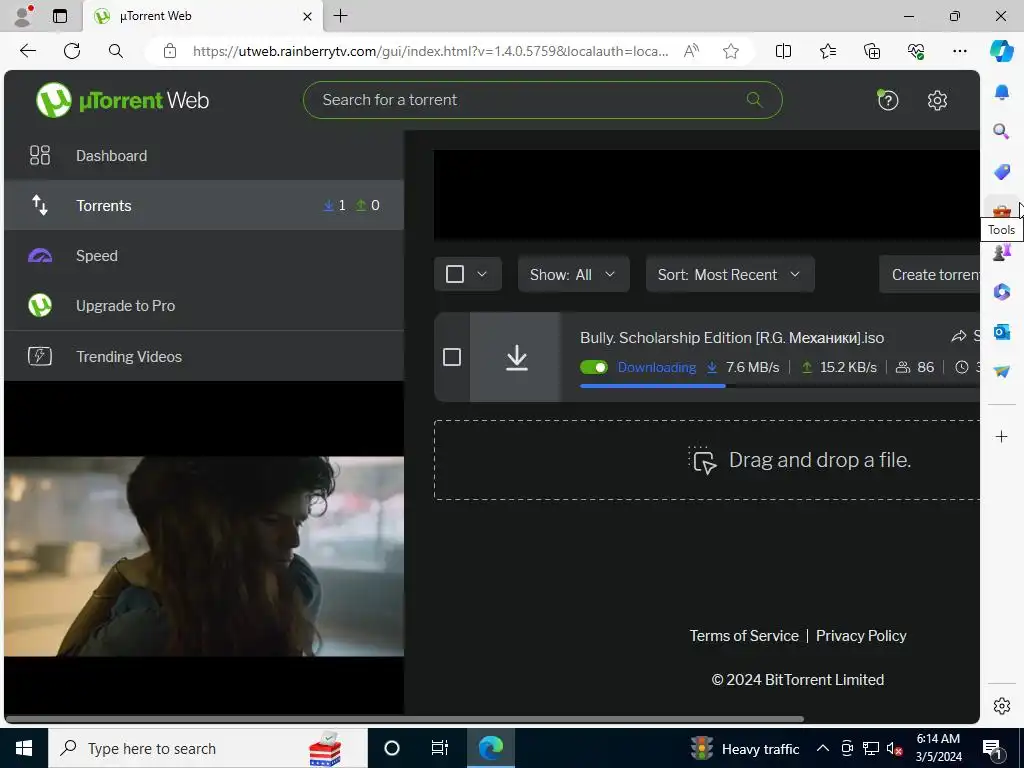Open Upgrade to Pro menu item
This screenshot has width=1024, height=768.
204,305
